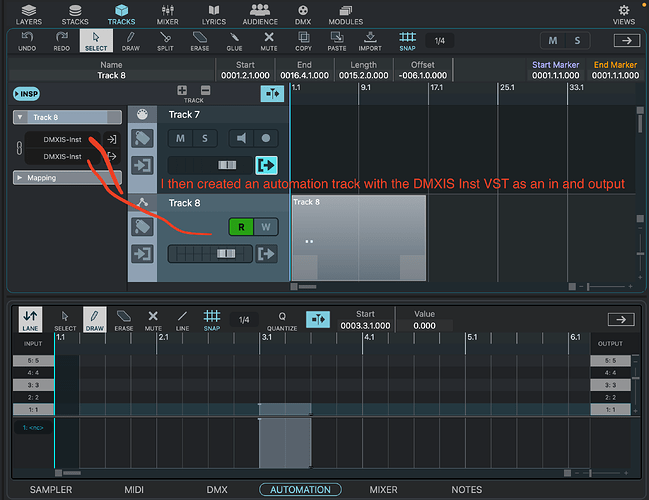Viewport: 649px width, 500px height.
Task: Click Track 8 input routing icon
Action: [x=142, y=254]
